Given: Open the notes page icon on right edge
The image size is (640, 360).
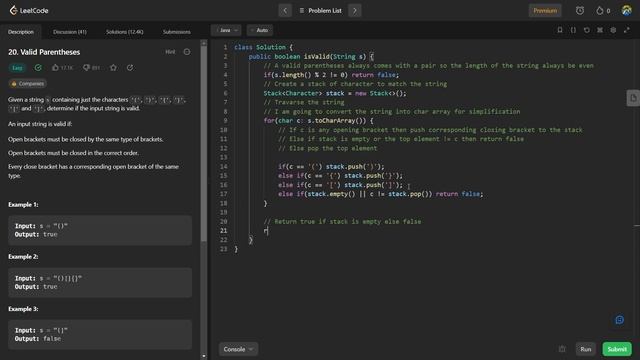Looking at the screenshot, I should (x=633, y=98).
